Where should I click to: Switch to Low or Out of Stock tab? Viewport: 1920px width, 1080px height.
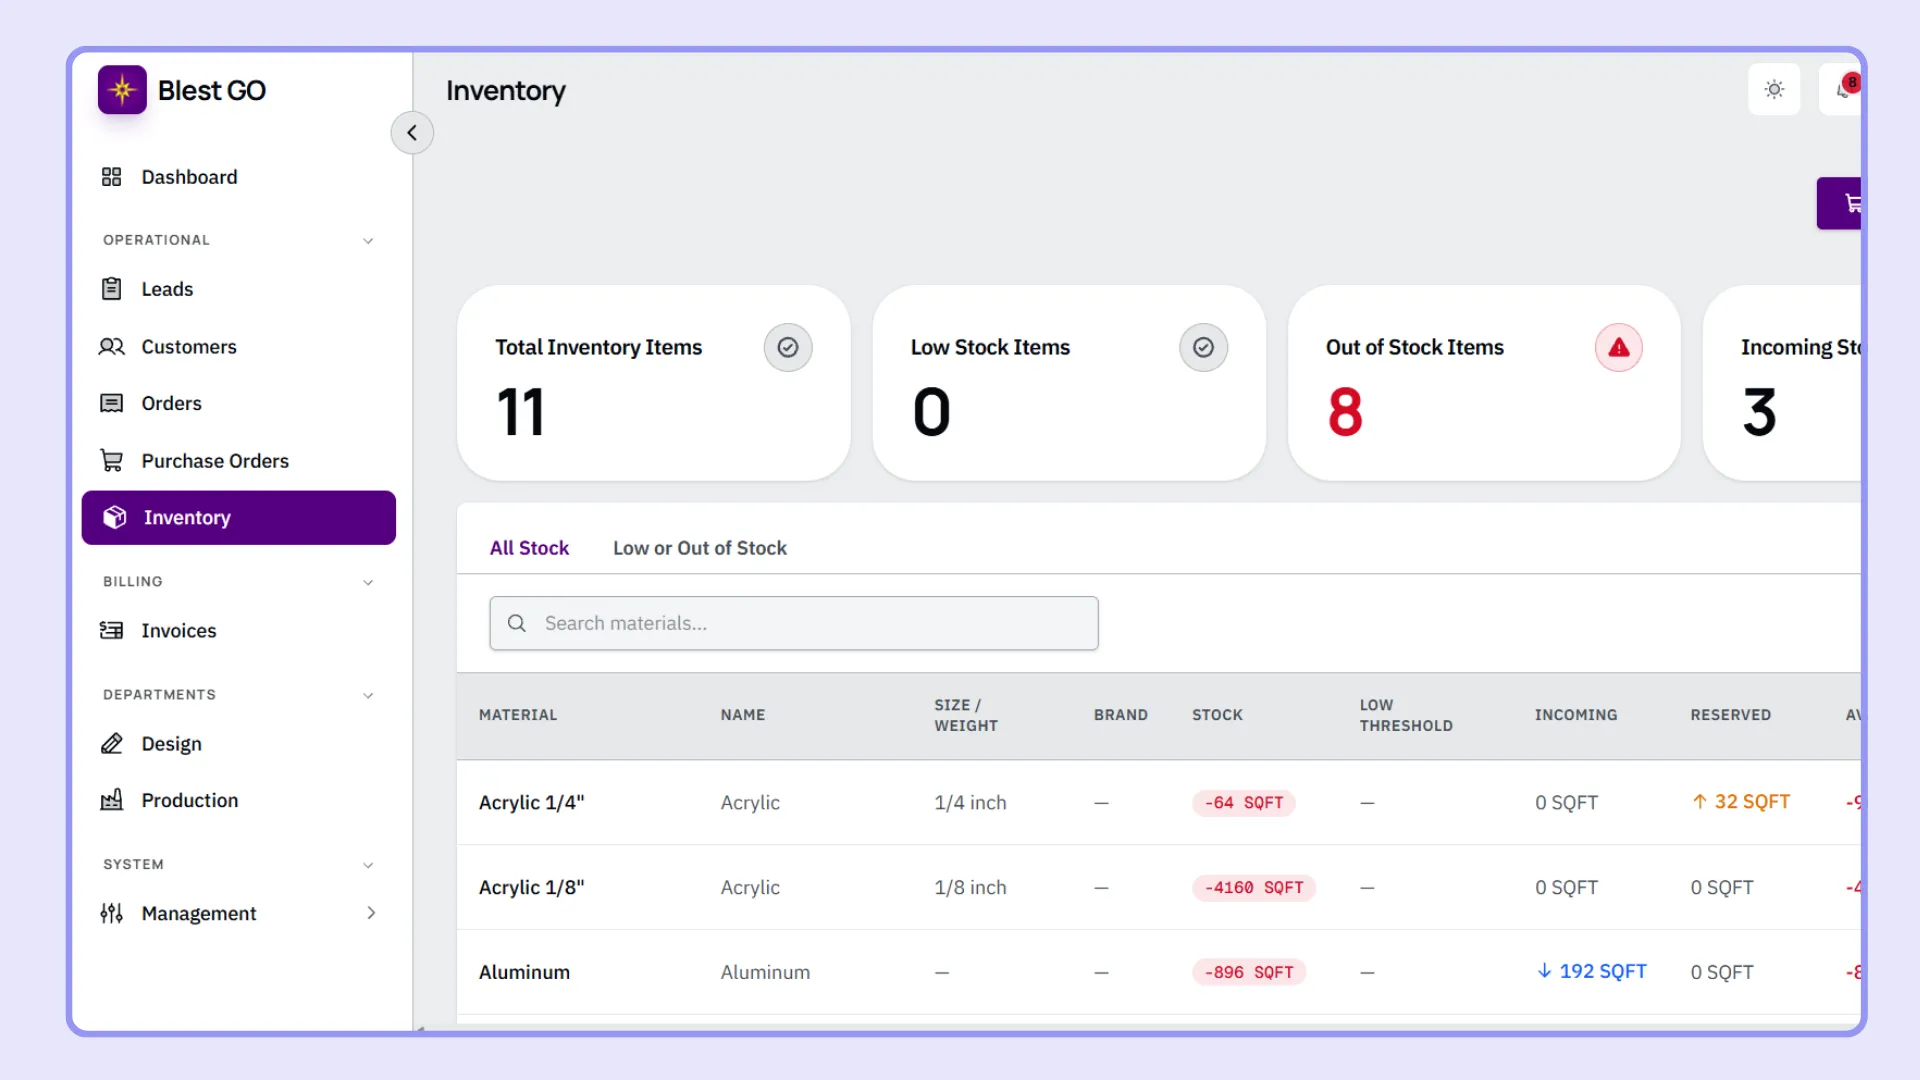(x=700, y=548)
